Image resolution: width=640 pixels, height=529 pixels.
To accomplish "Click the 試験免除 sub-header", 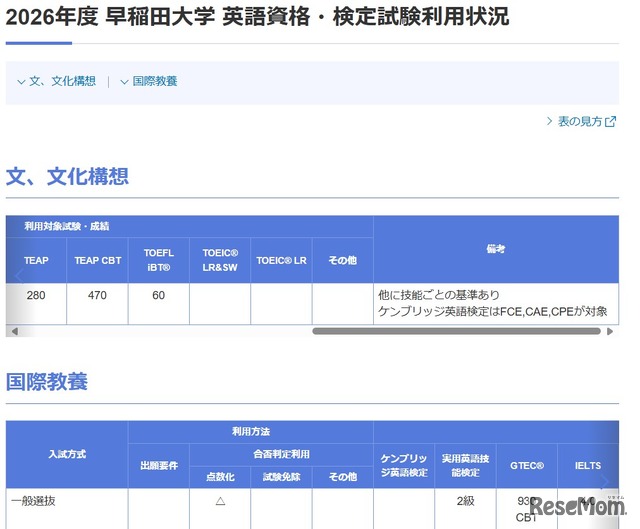I will click(281, 477).
